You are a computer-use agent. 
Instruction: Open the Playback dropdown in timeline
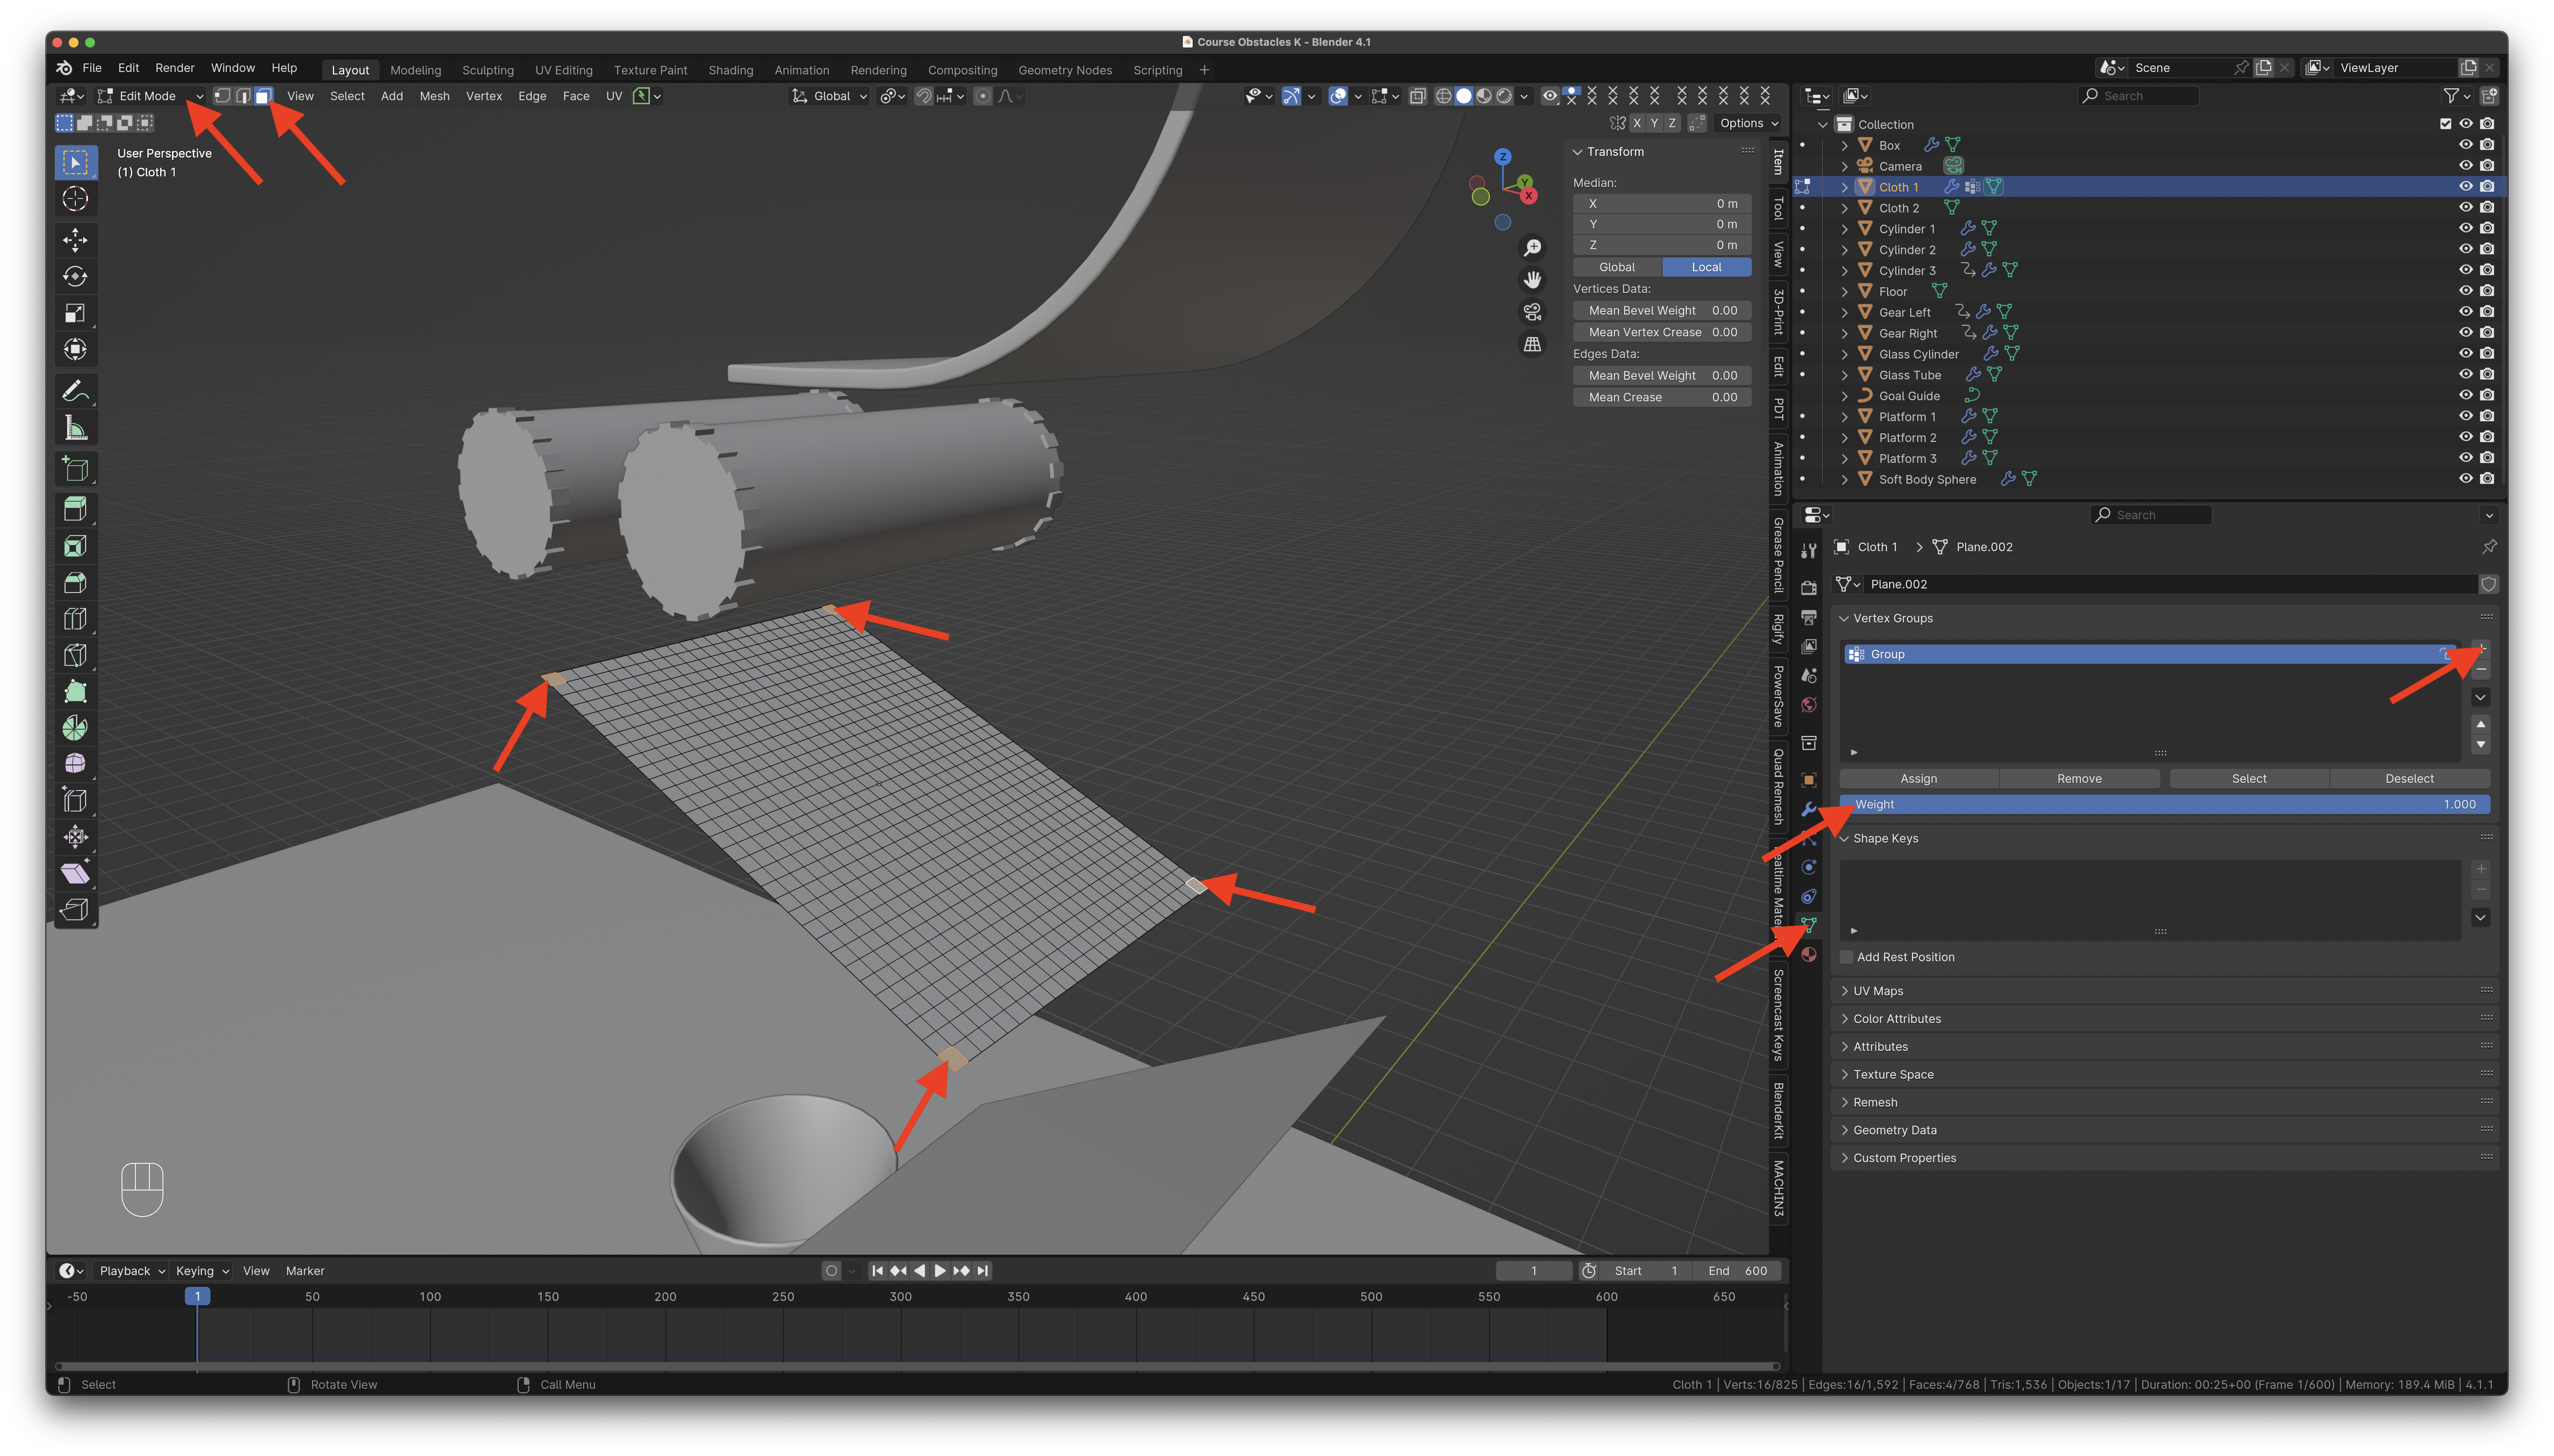click(132, 1271)
